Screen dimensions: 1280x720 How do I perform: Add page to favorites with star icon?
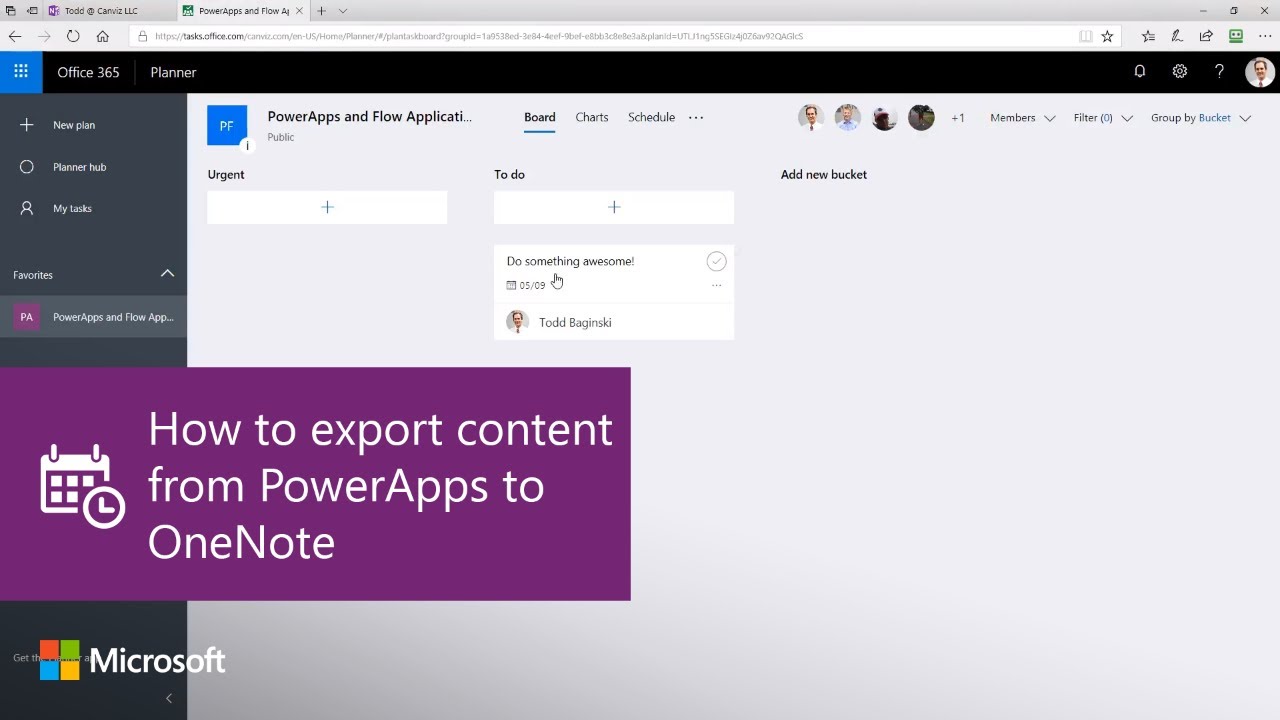(x=1107, y=36)
